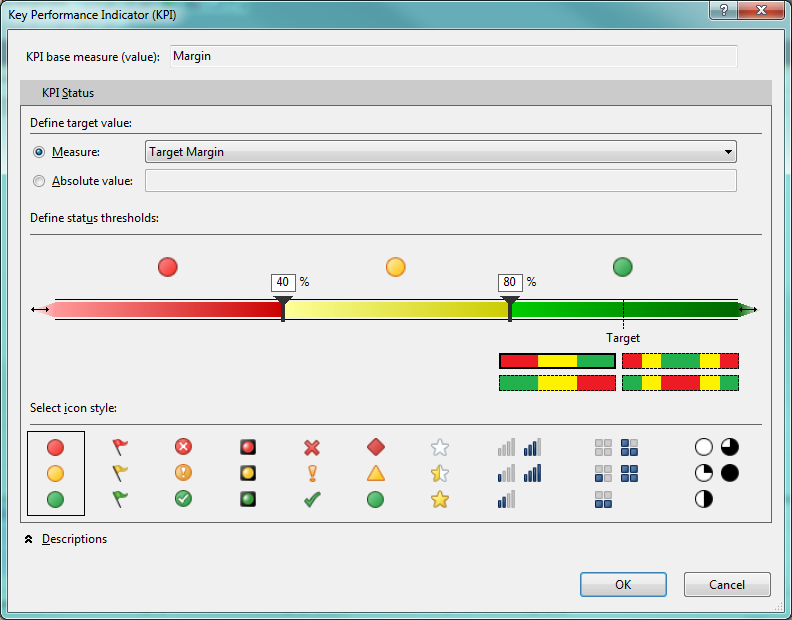Image resolution: width=792 pixels, height=620 pixels.
Task: Click the Absolute value input field
Action: 440,181
